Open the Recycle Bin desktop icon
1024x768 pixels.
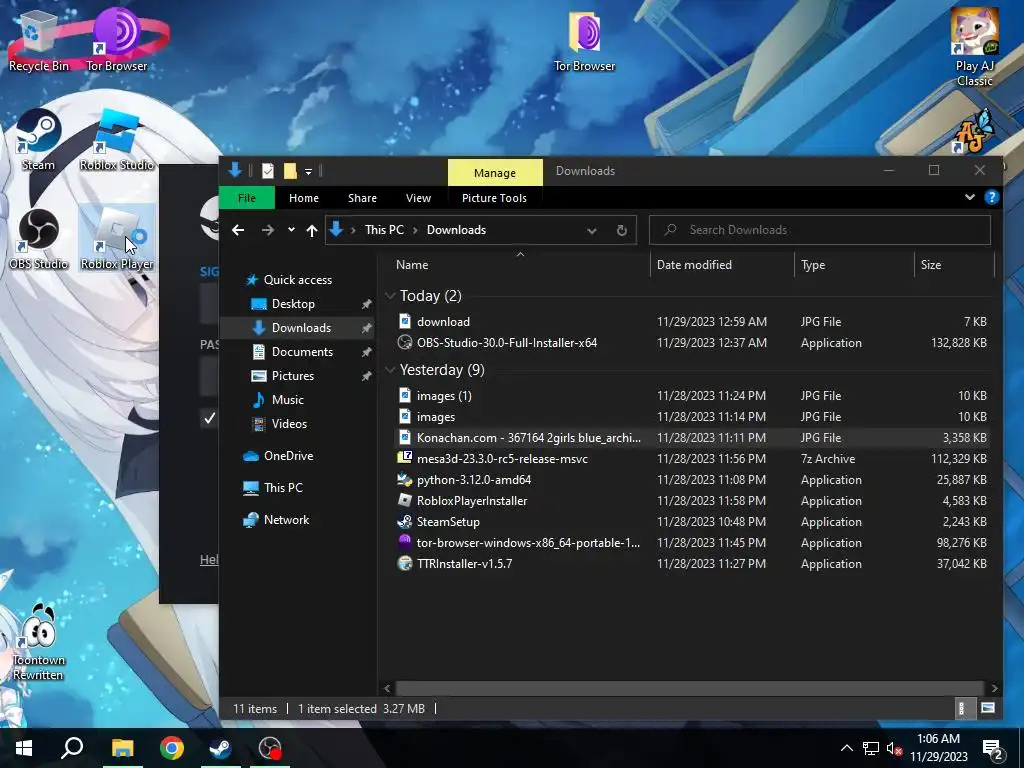38,40
